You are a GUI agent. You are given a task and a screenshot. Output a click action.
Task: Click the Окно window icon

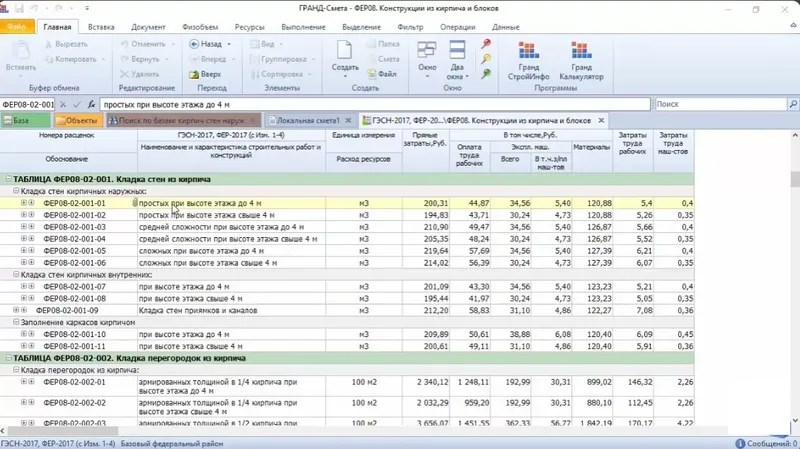coord(427,51)
